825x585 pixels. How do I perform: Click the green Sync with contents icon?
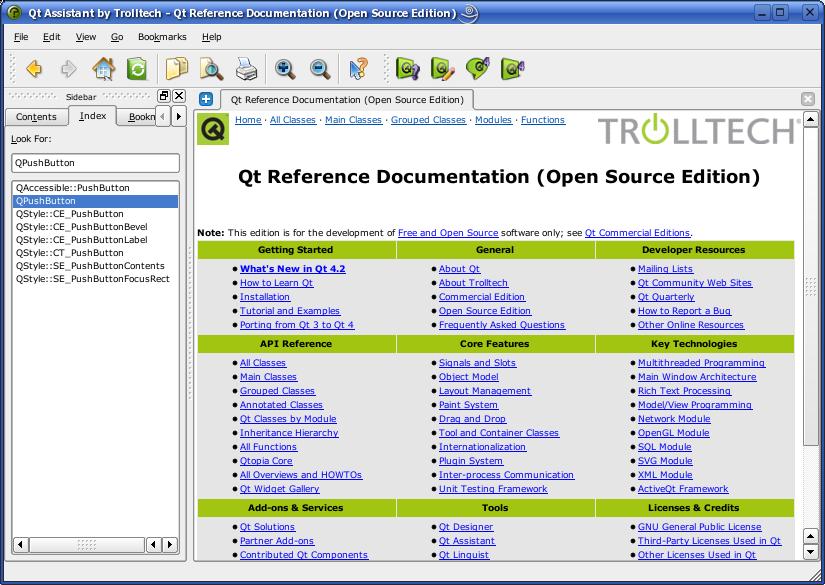click(137, 69)
